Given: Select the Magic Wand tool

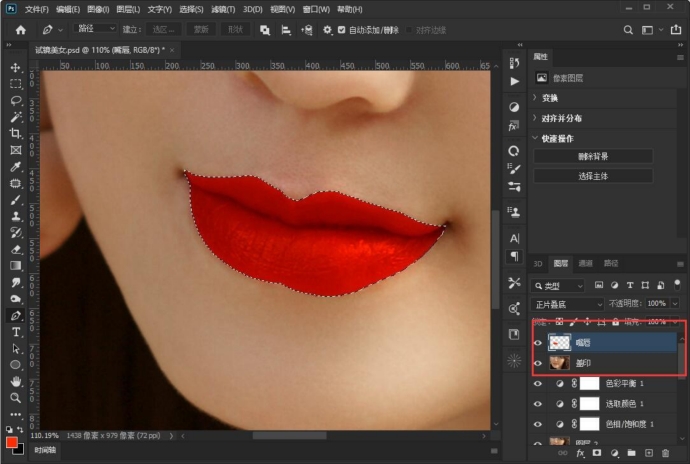Looking at the screenshot, I should [x=16, y=117].
